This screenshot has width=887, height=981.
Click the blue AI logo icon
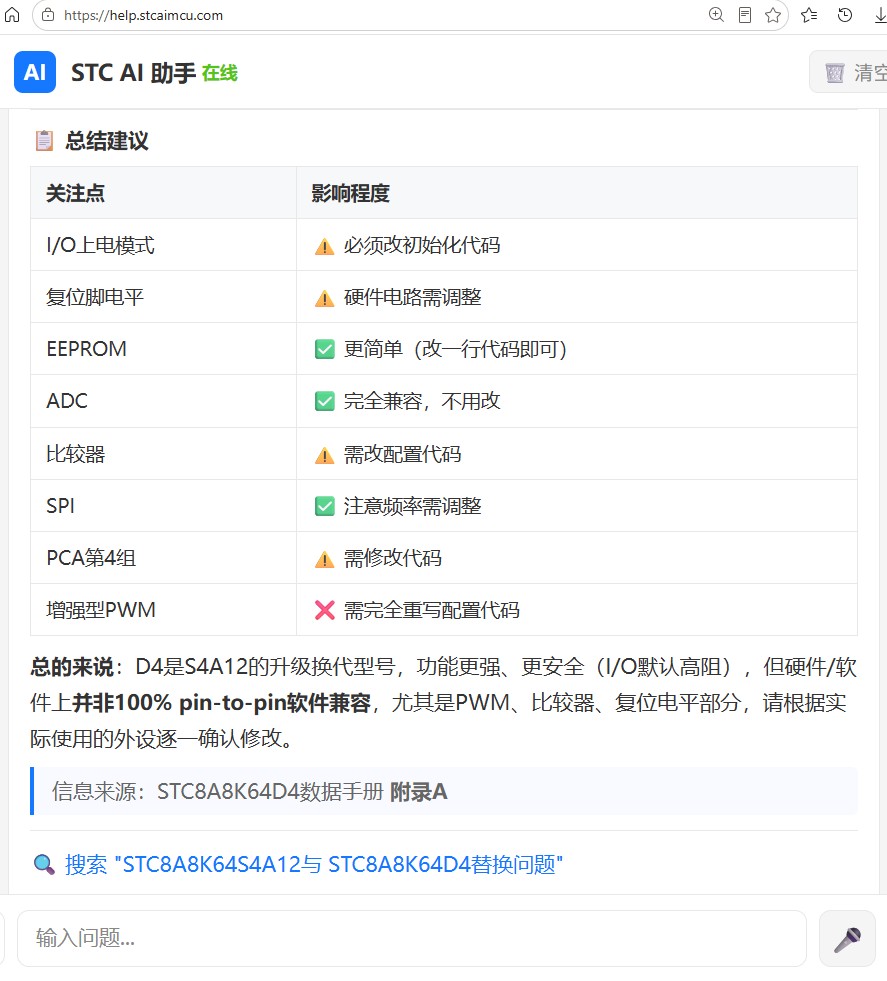coord(35,72)
